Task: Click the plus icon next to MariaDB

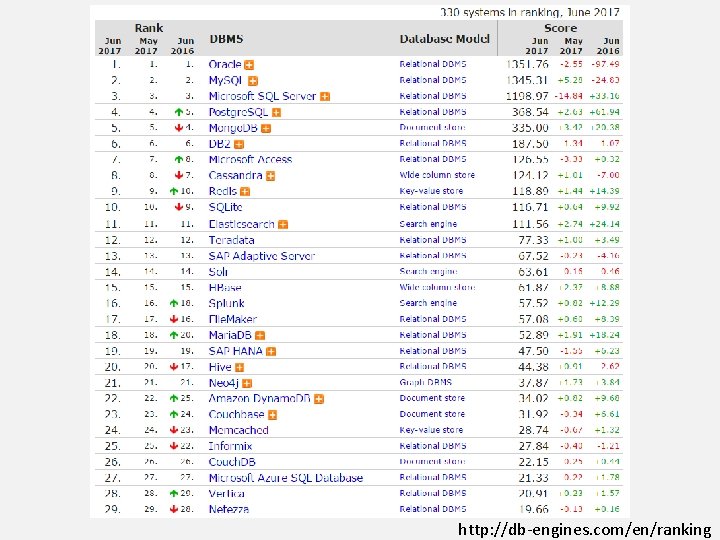Action: 260,336
